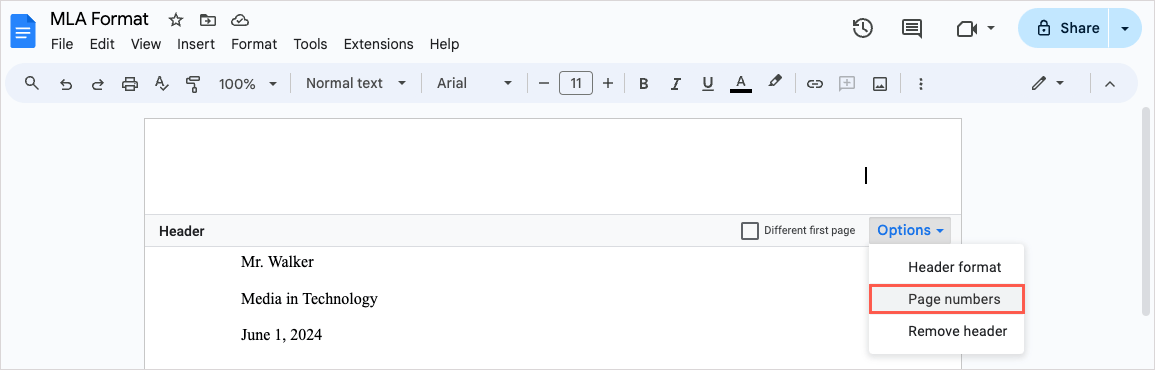Click the insert link icon
1155x370 pixels.
click(814, 83)
